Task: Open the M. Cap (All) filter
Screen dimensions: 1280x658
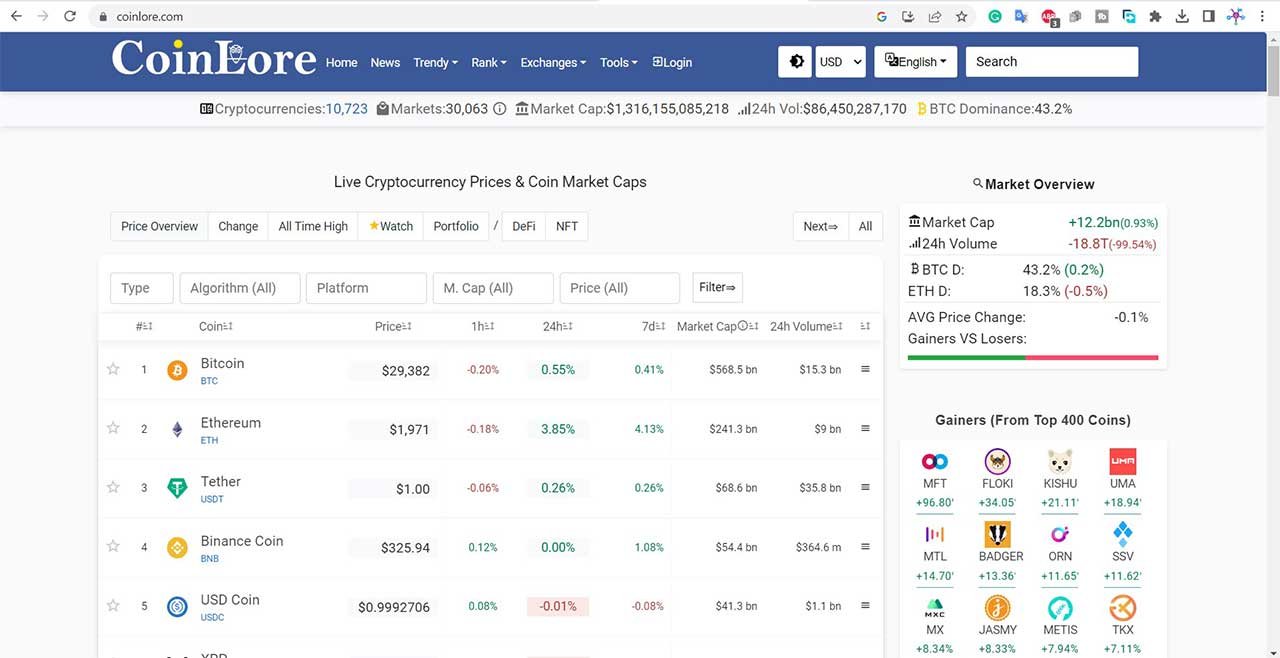Action: [x=493, y=288]
